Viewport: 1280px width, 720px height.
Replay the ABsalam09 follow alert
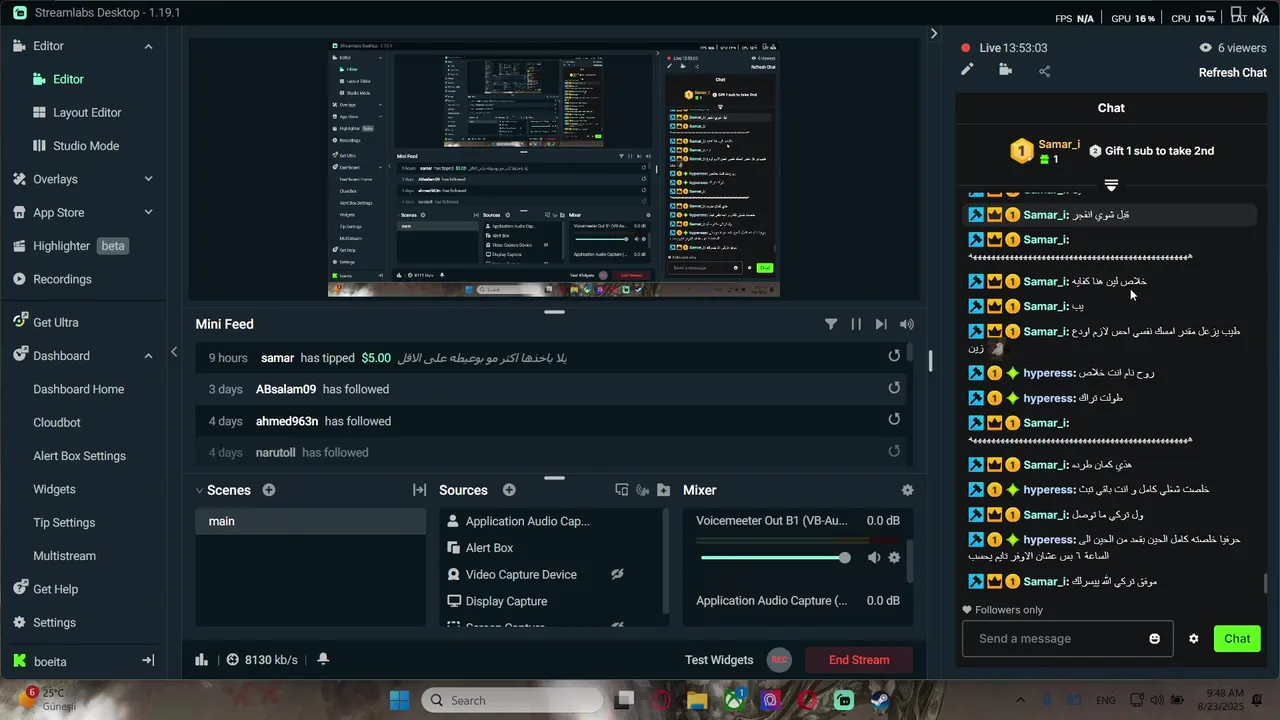894,388
